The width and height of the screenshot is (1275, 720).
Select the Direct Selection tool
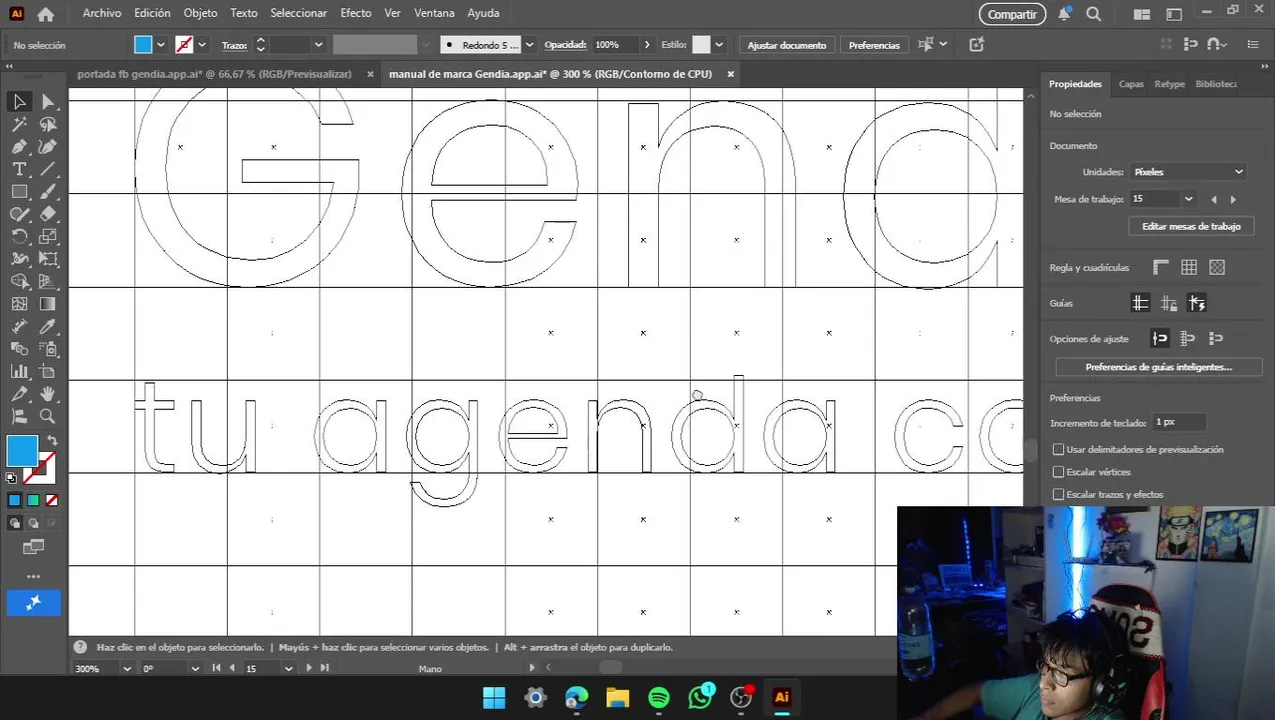pos(48,101)
